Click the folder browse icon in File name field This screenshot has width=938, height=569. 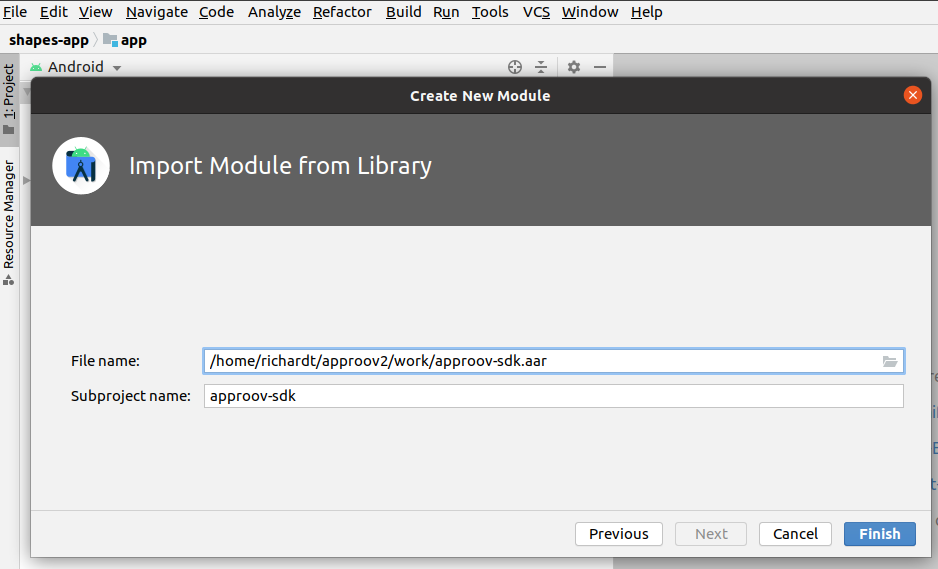tap(890, 361)
